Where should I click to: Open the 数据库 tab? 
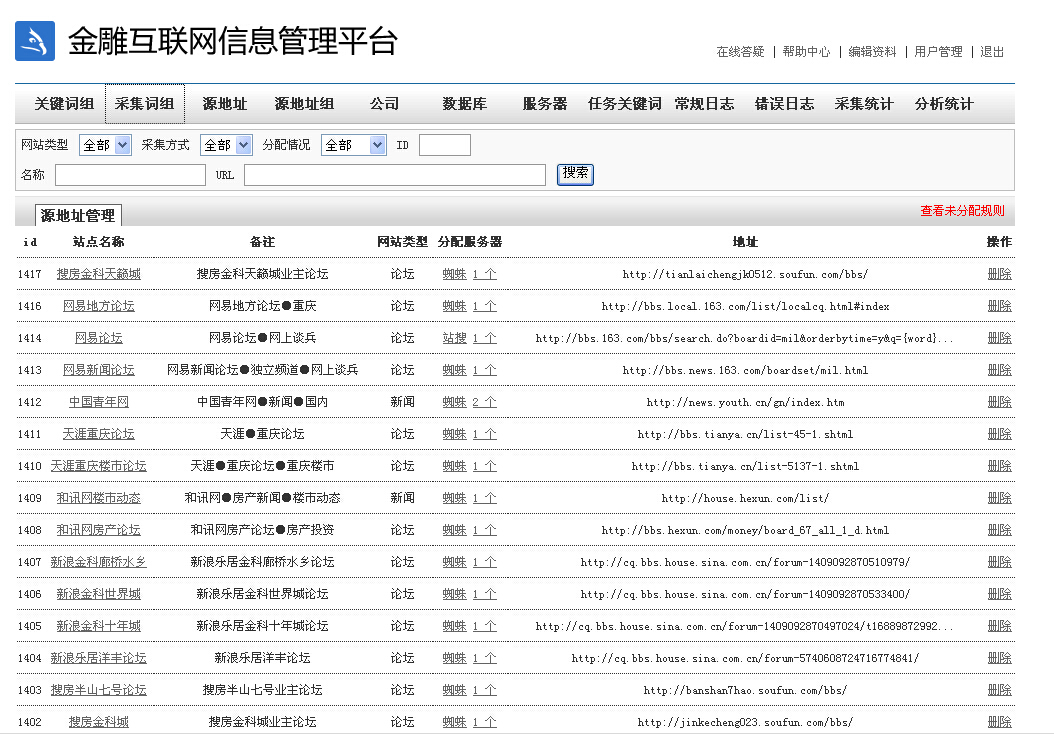[x=464, y=104]
